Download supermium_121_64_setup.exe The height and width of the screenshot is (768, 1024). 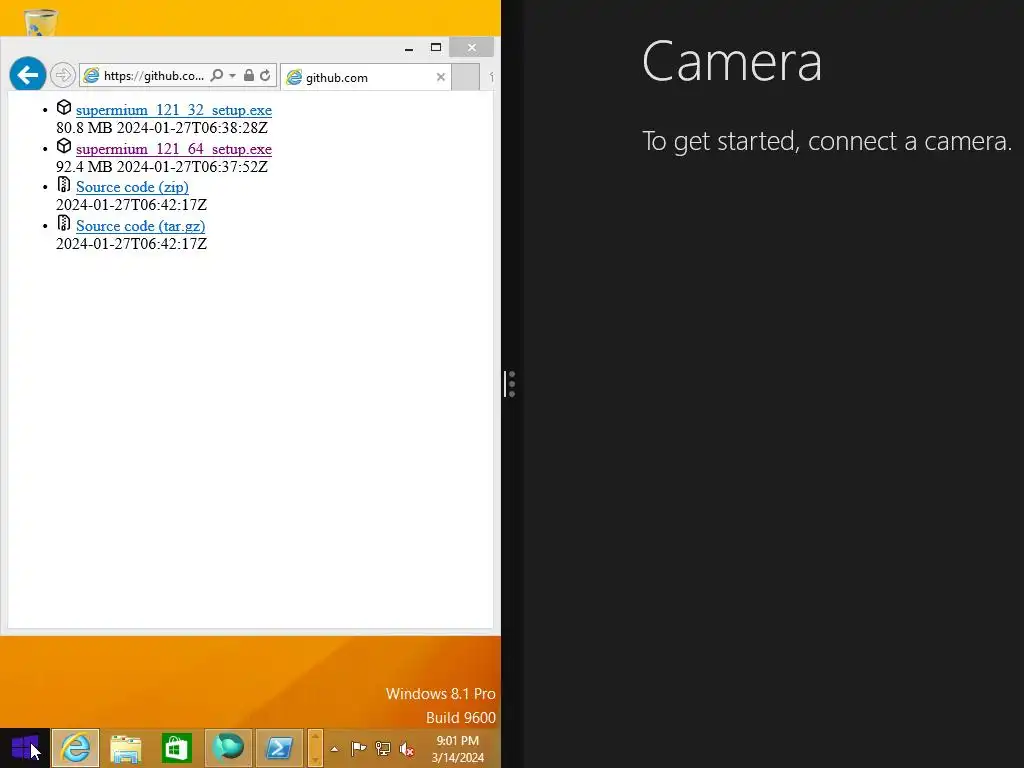[x=174, y=149]
